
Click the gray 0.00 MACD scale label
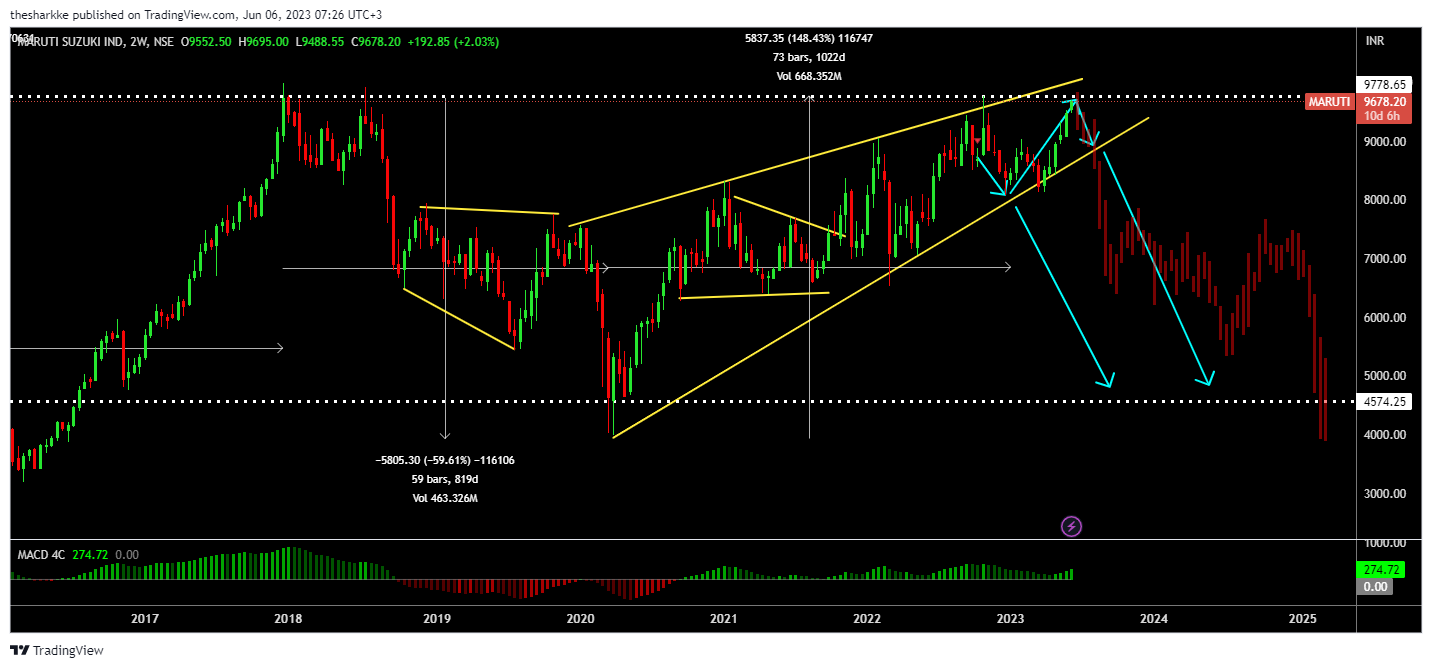click(1376, 586)
